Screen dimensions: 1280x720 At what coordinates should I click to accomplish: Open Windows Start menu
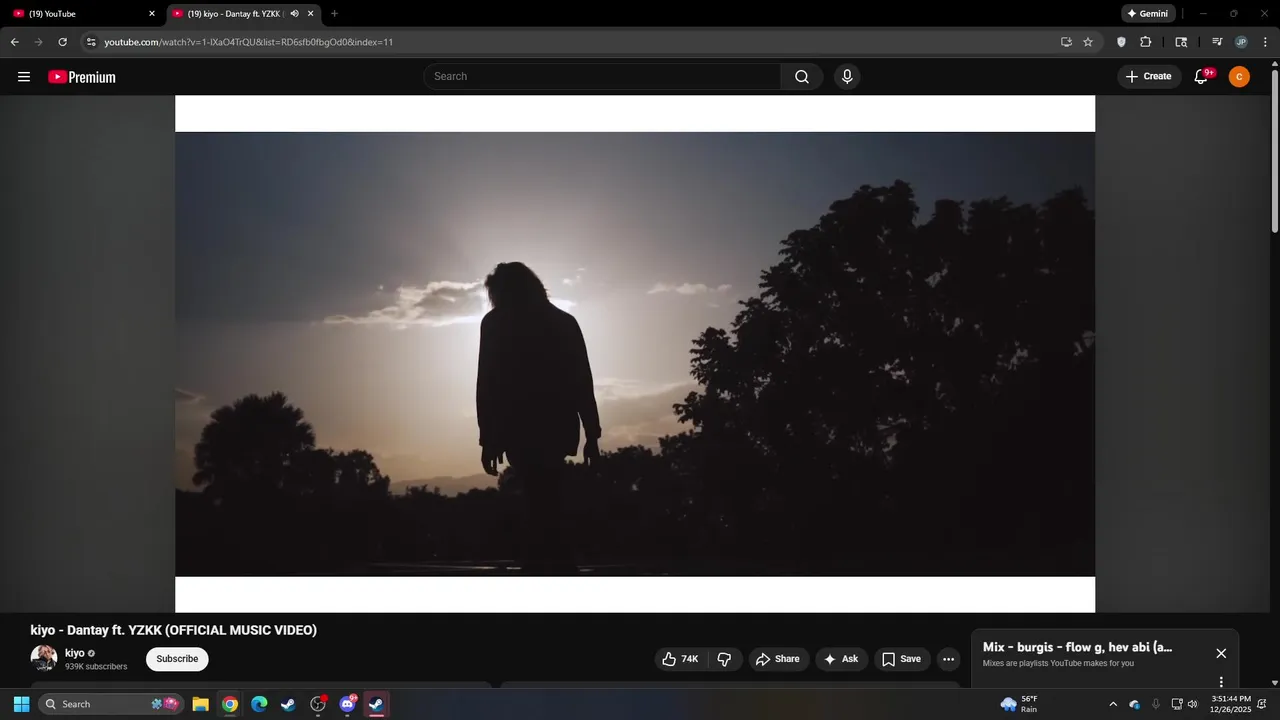point(21,704)
